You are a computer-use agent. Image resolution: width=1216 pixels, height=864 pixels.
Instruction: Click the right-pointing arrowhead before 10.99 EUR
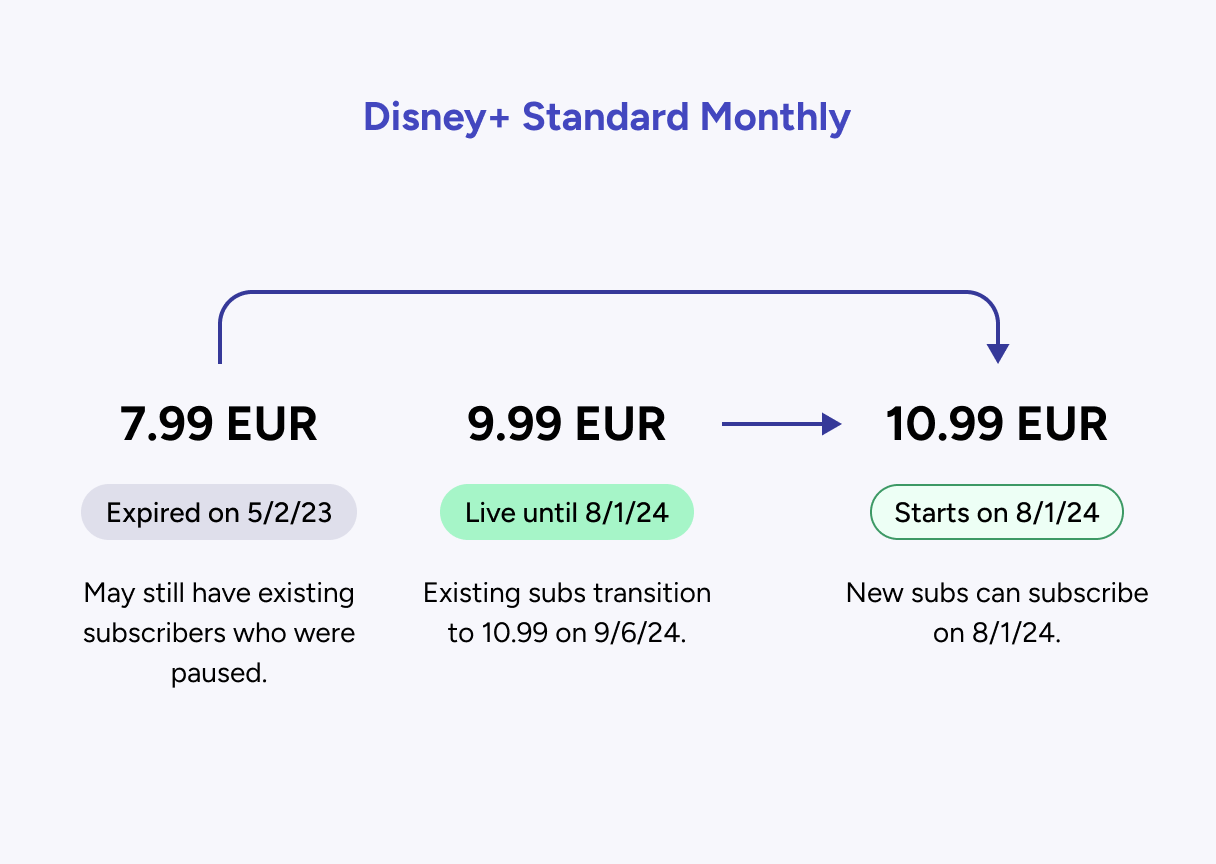(830, 425)
